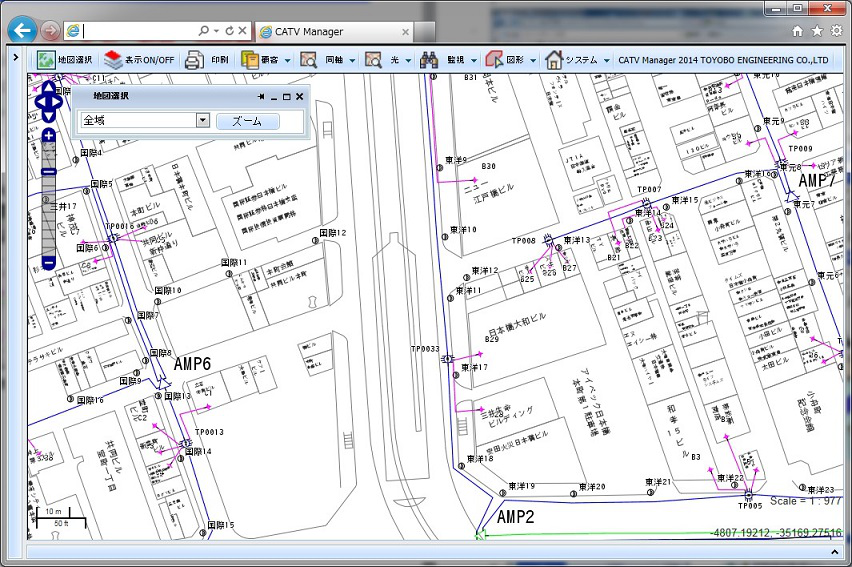
Task: Click the 監視 binoculars monitoring icon
Action: (430, 60)
